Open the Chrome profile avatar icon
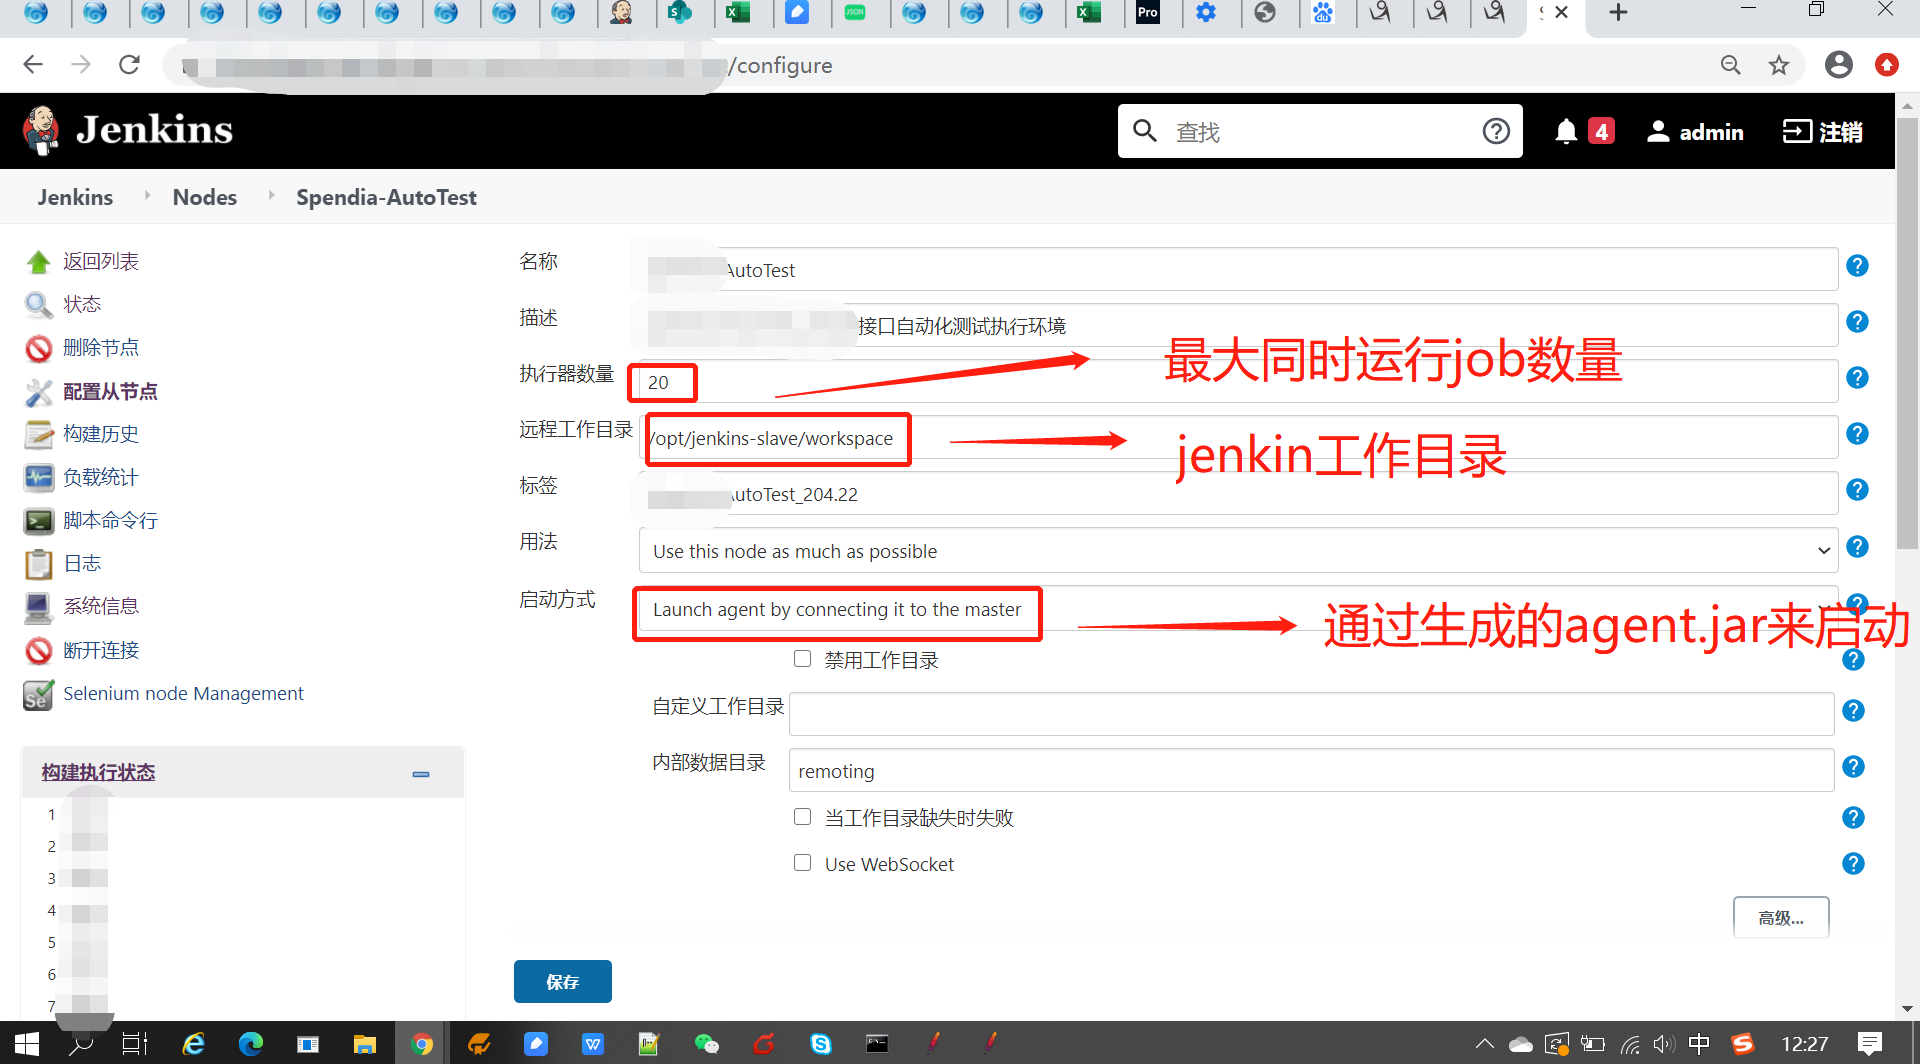Viewport: 1920px width, 1064px height. coord(1838,65)
